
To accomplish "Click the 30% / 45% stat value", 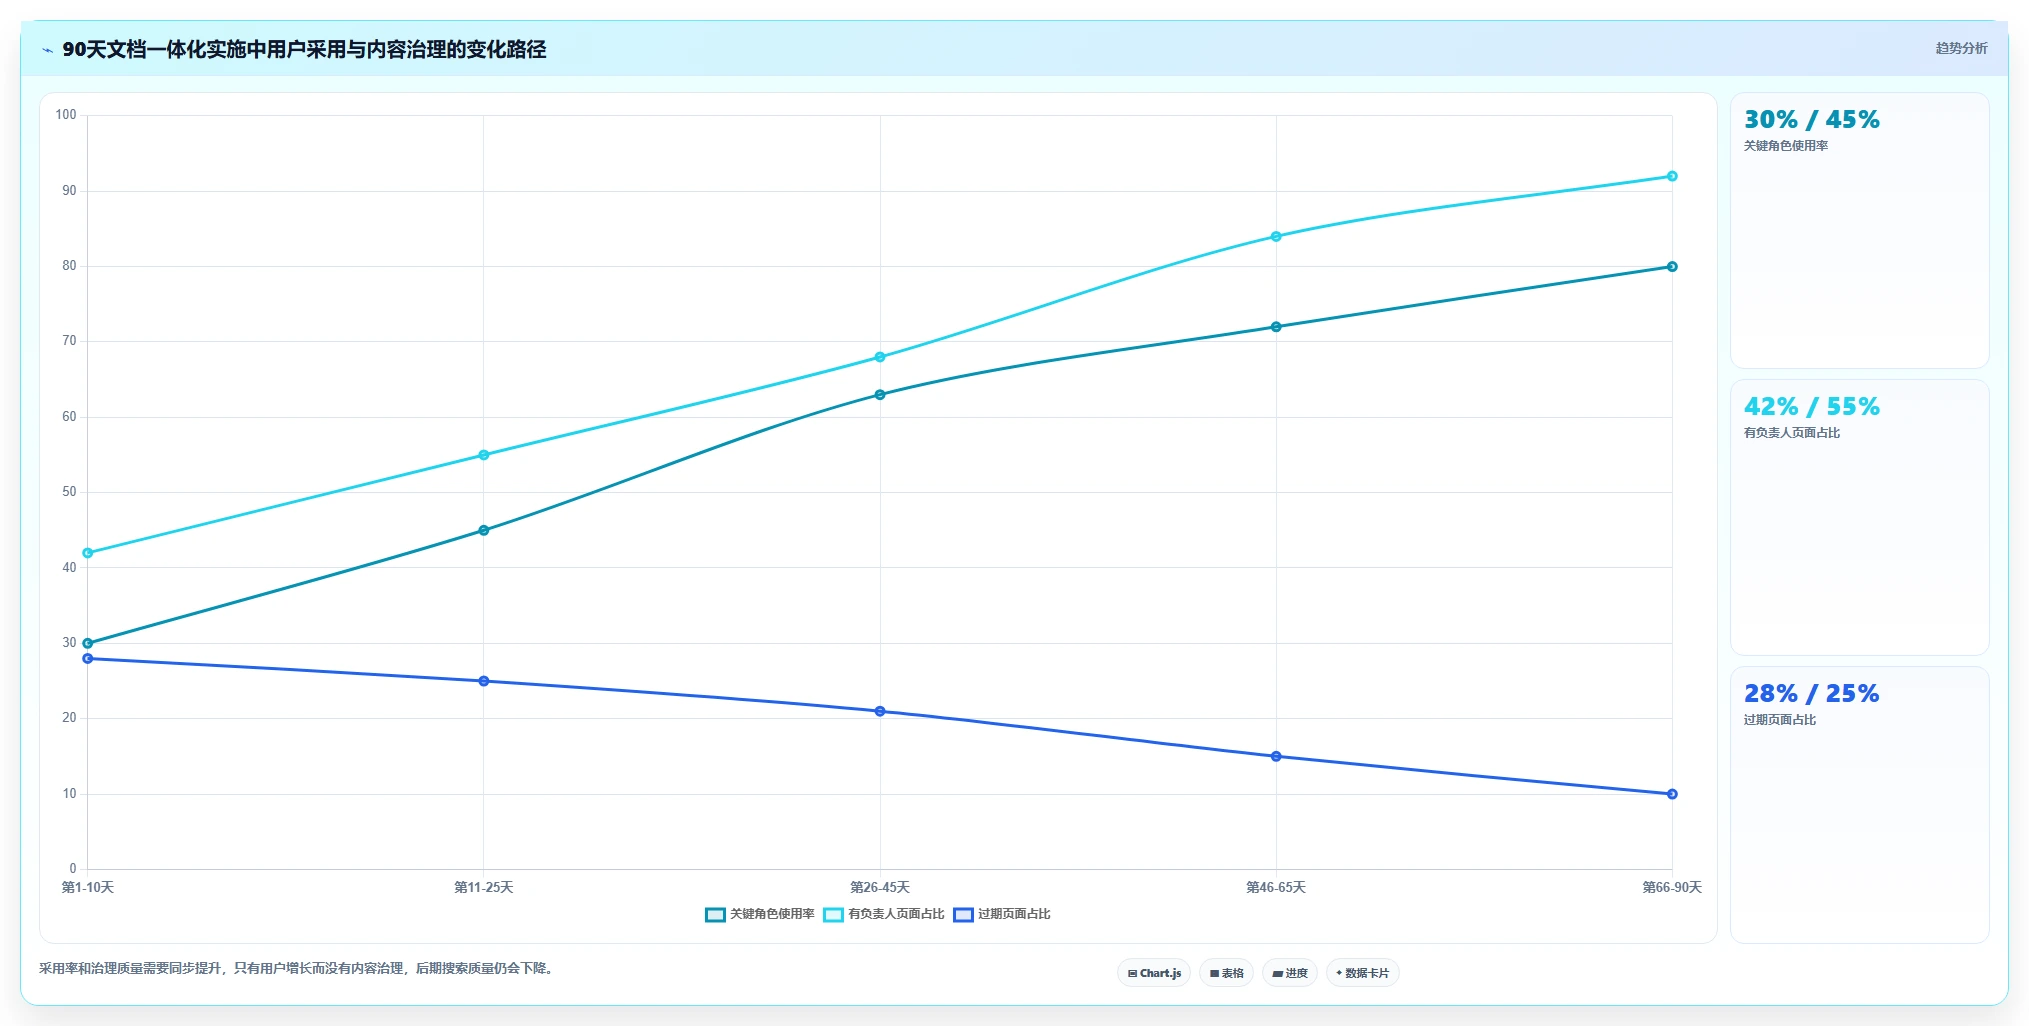I will point(1811,120).
